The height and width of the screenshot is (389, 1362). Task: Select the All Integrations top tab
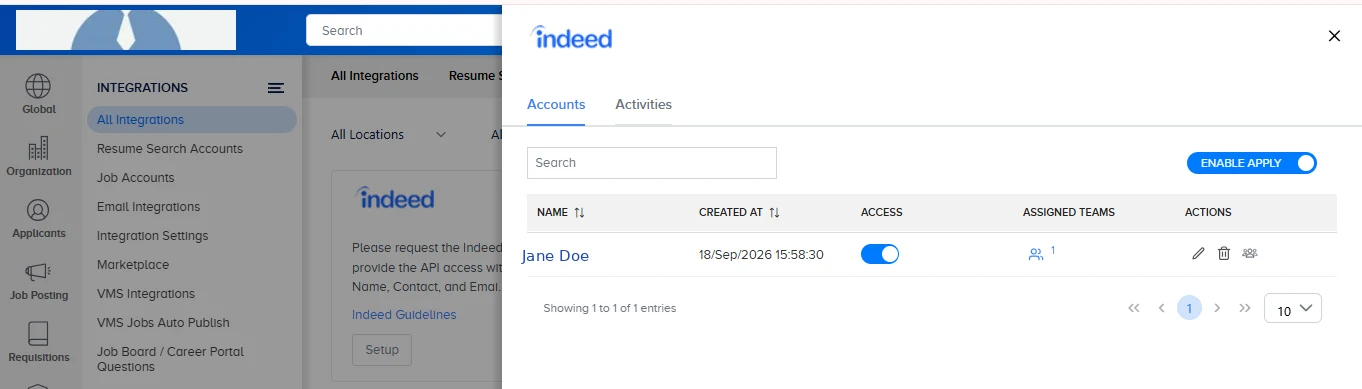[375, 75]
